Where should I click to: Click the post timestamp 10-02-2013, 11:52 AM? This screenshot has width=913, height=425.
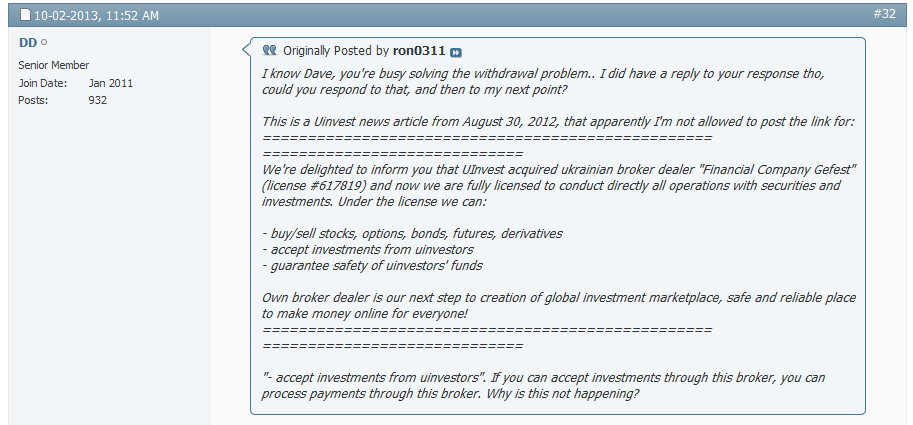click(x=96, y=16)
